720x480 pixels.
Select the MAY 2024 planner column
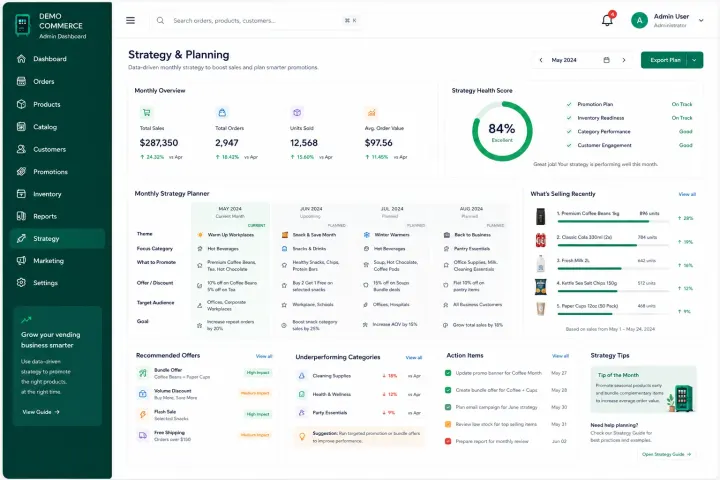pyautogui.click(x=230, y=270)
